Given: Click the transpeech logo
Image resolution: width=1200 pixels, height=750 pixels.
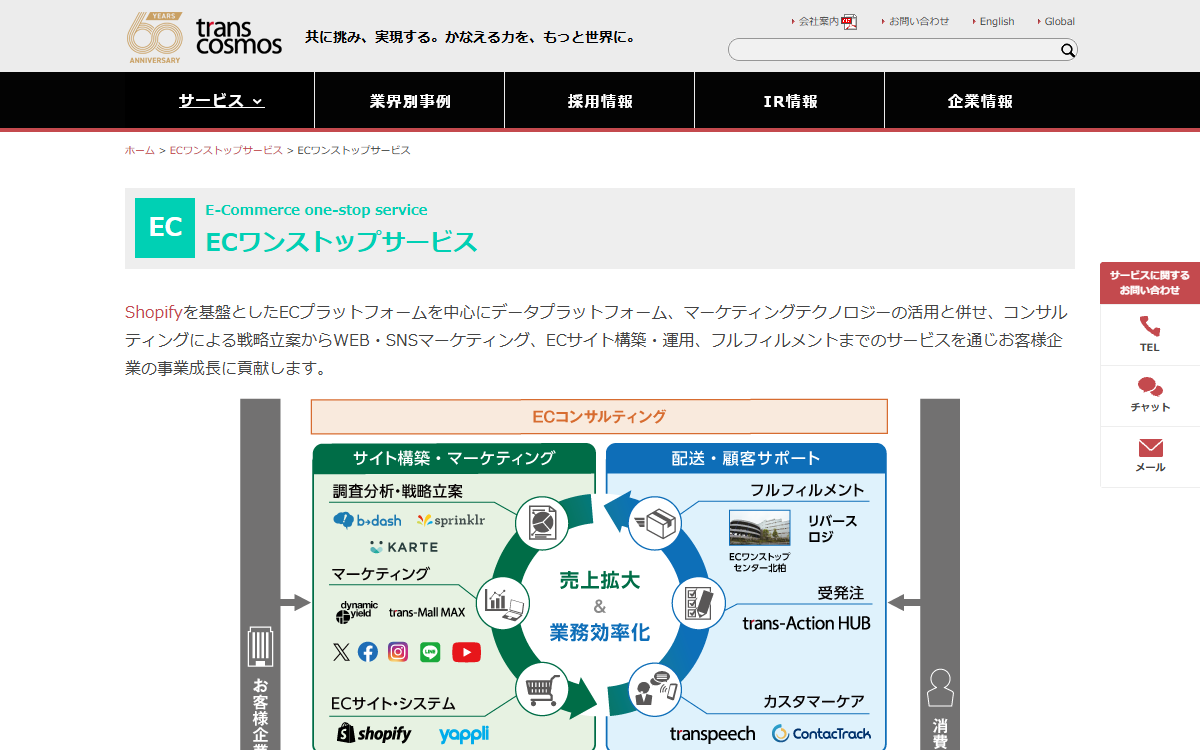Looking at the screenshot, I should pos(713,734).
